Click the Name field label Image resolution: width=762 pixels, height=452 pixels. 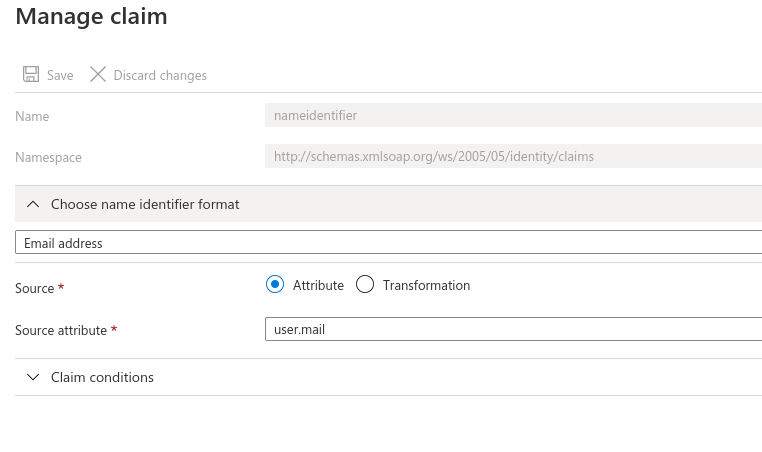click(x=32, y=116)
